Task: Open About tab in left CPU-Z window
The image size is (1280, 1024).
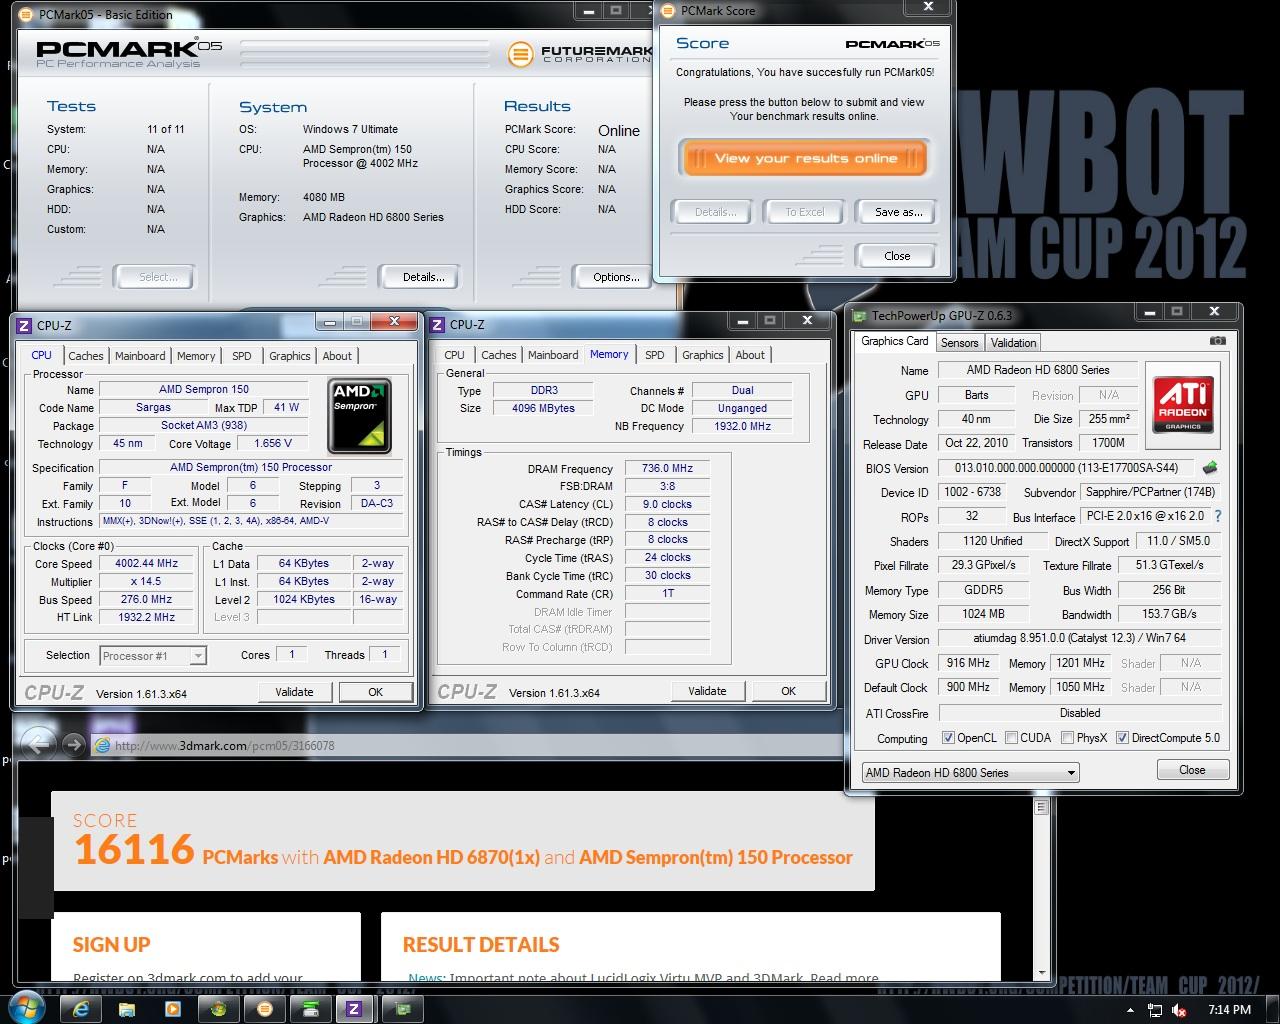Action: [337, 356]
